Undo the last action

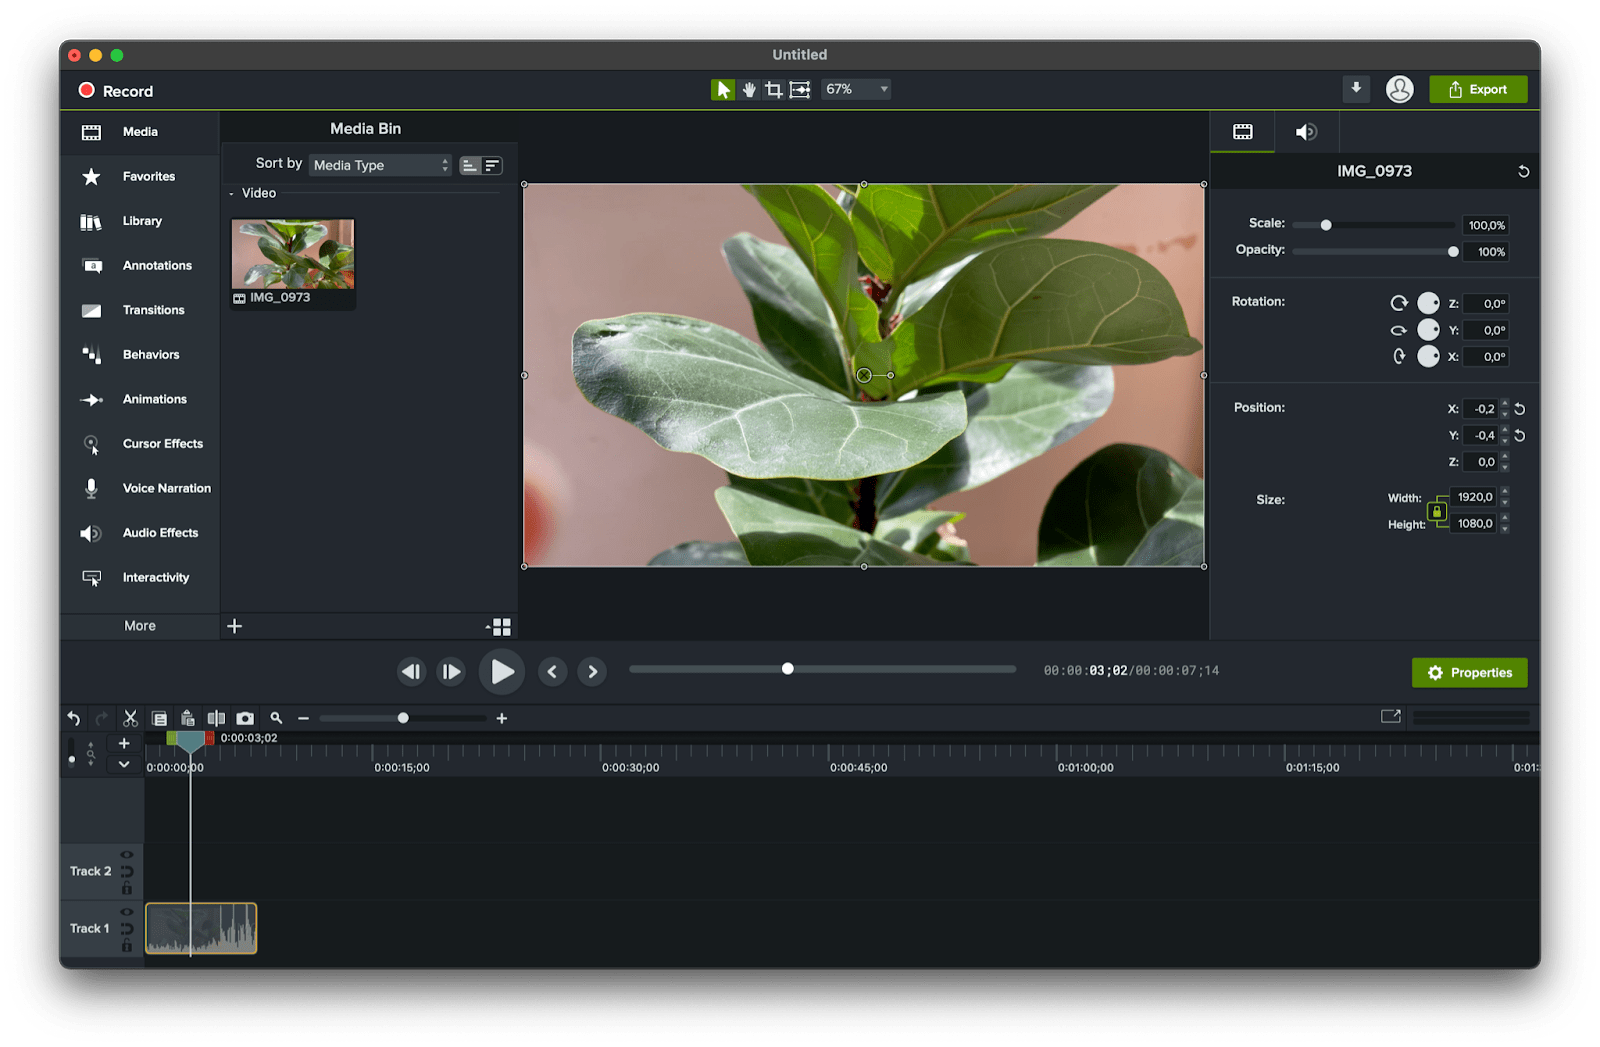pyautogui.click(x=72, y=718)
